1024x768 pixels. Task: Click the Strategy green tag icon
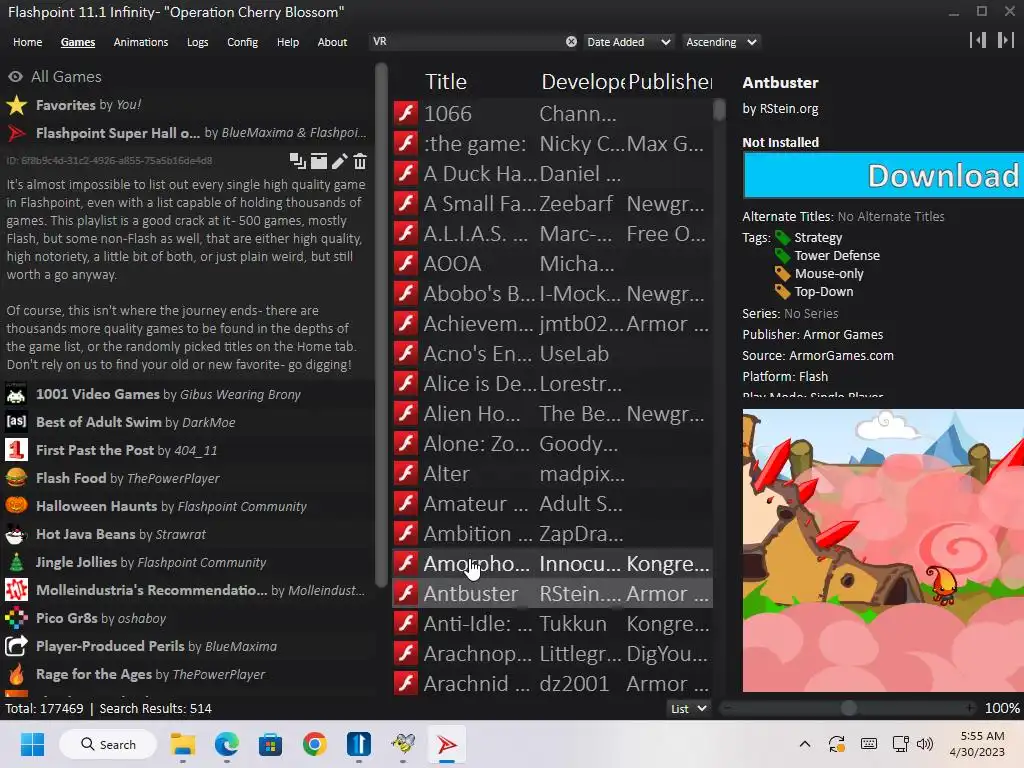(x=782, y=238)
